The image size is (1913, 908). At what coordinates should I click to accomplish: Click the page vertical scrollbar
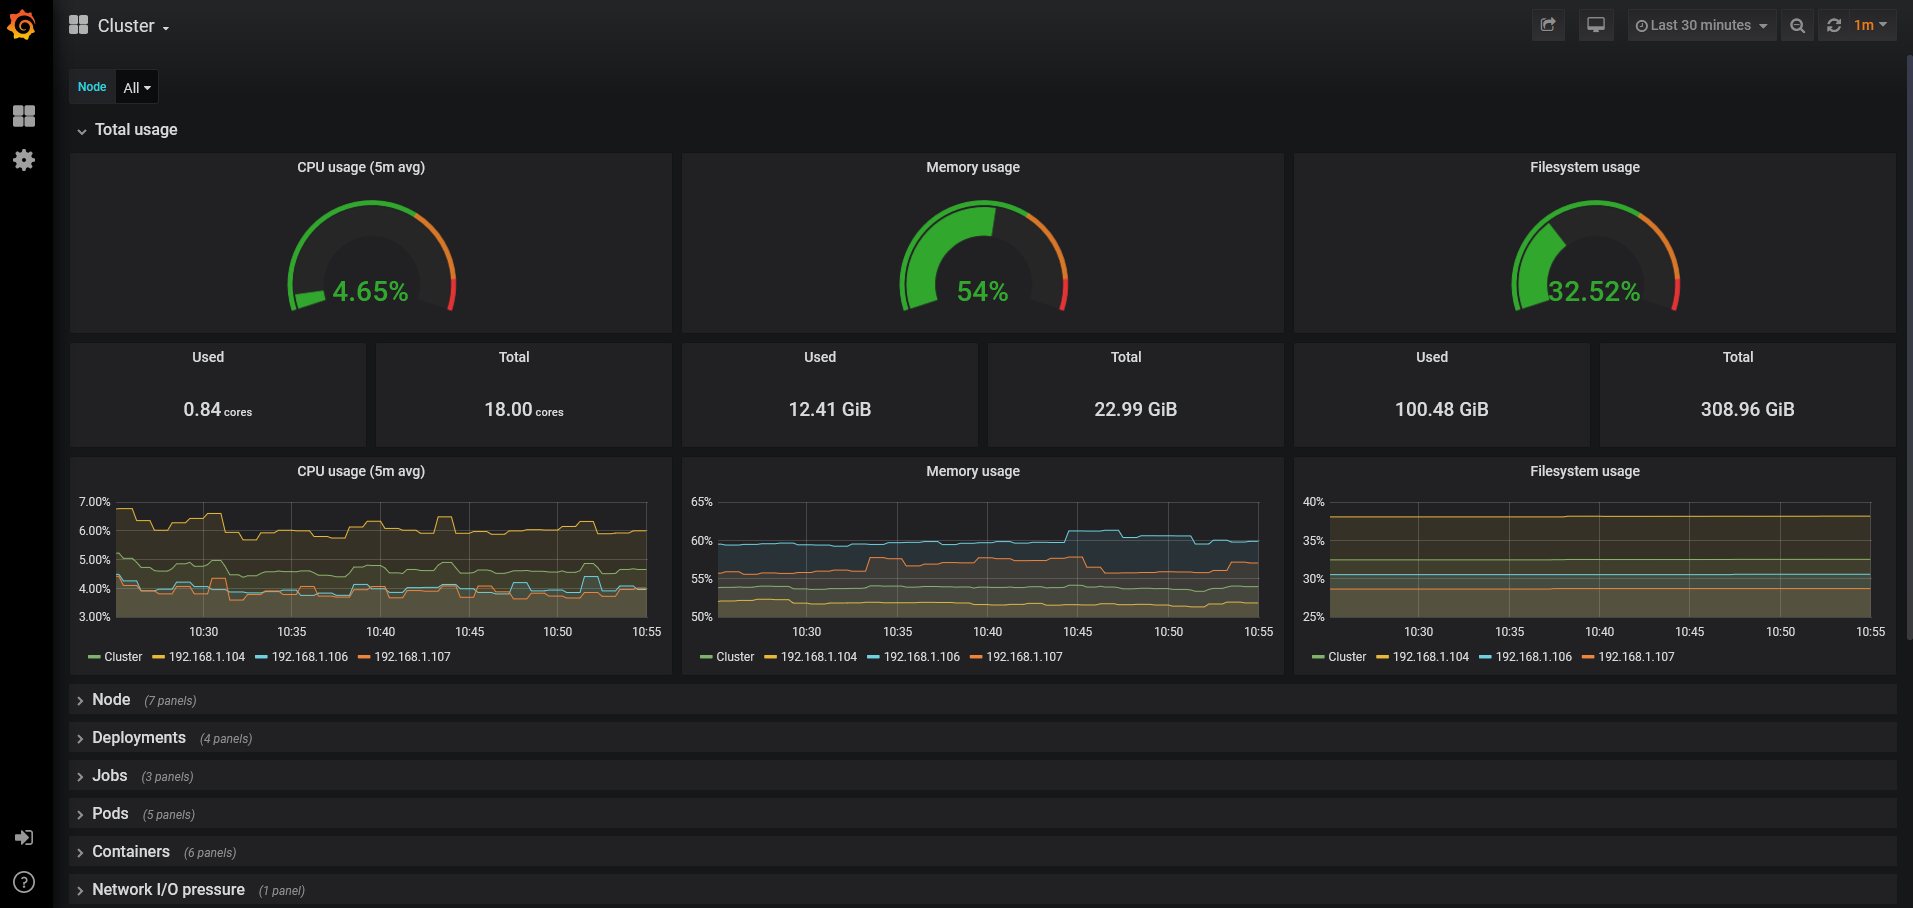point(1908,348)
